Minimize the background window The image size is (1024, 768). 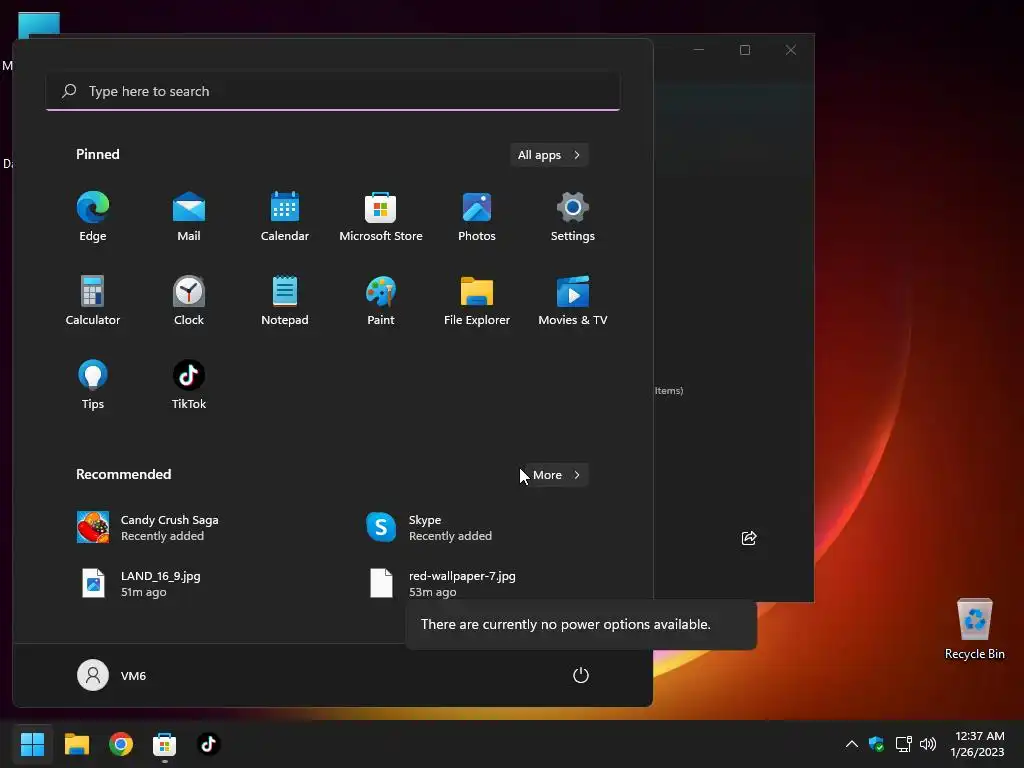[699, 50]
